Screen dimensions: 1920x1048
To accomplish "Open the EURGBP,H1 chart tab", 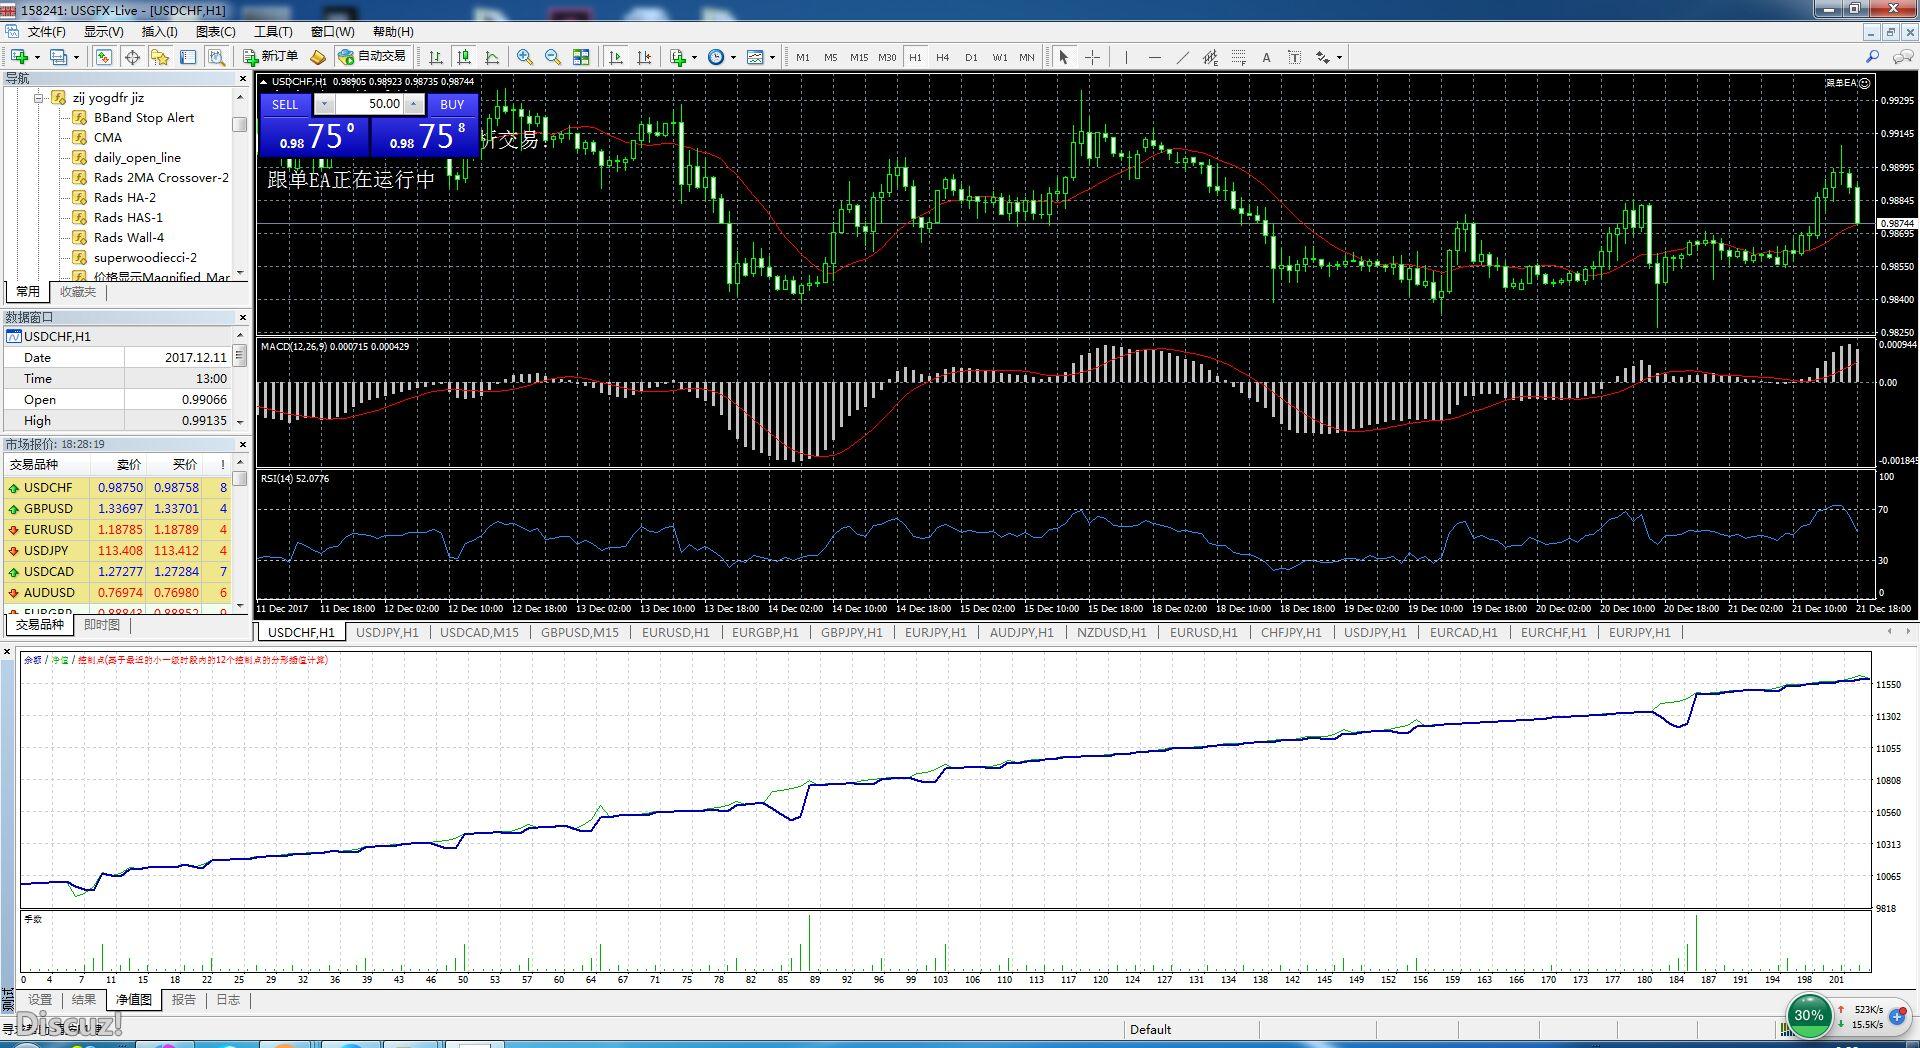I will tap(765, 633).
